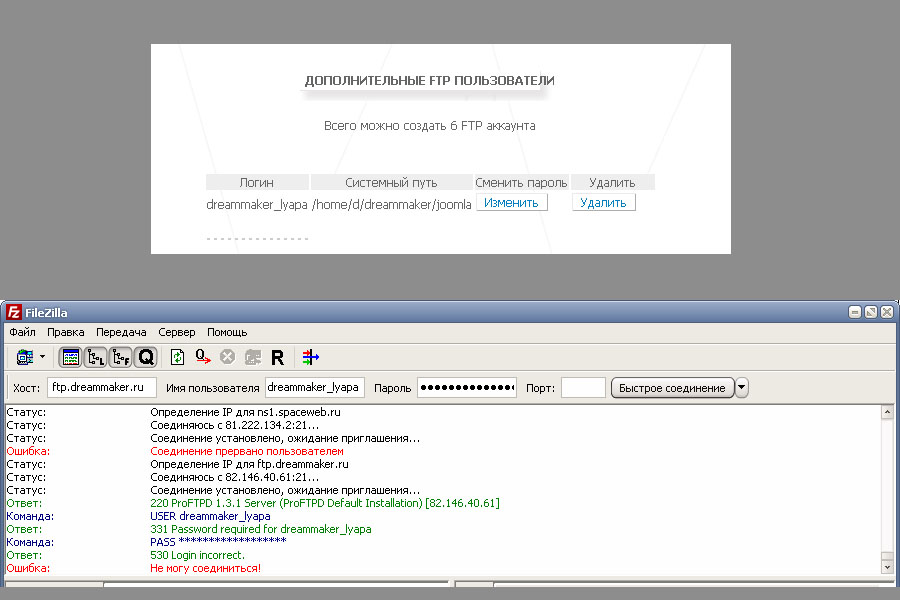Toggle the remote directory tree view
Screen dimensions: 900x600
click(x=121, y=357)
